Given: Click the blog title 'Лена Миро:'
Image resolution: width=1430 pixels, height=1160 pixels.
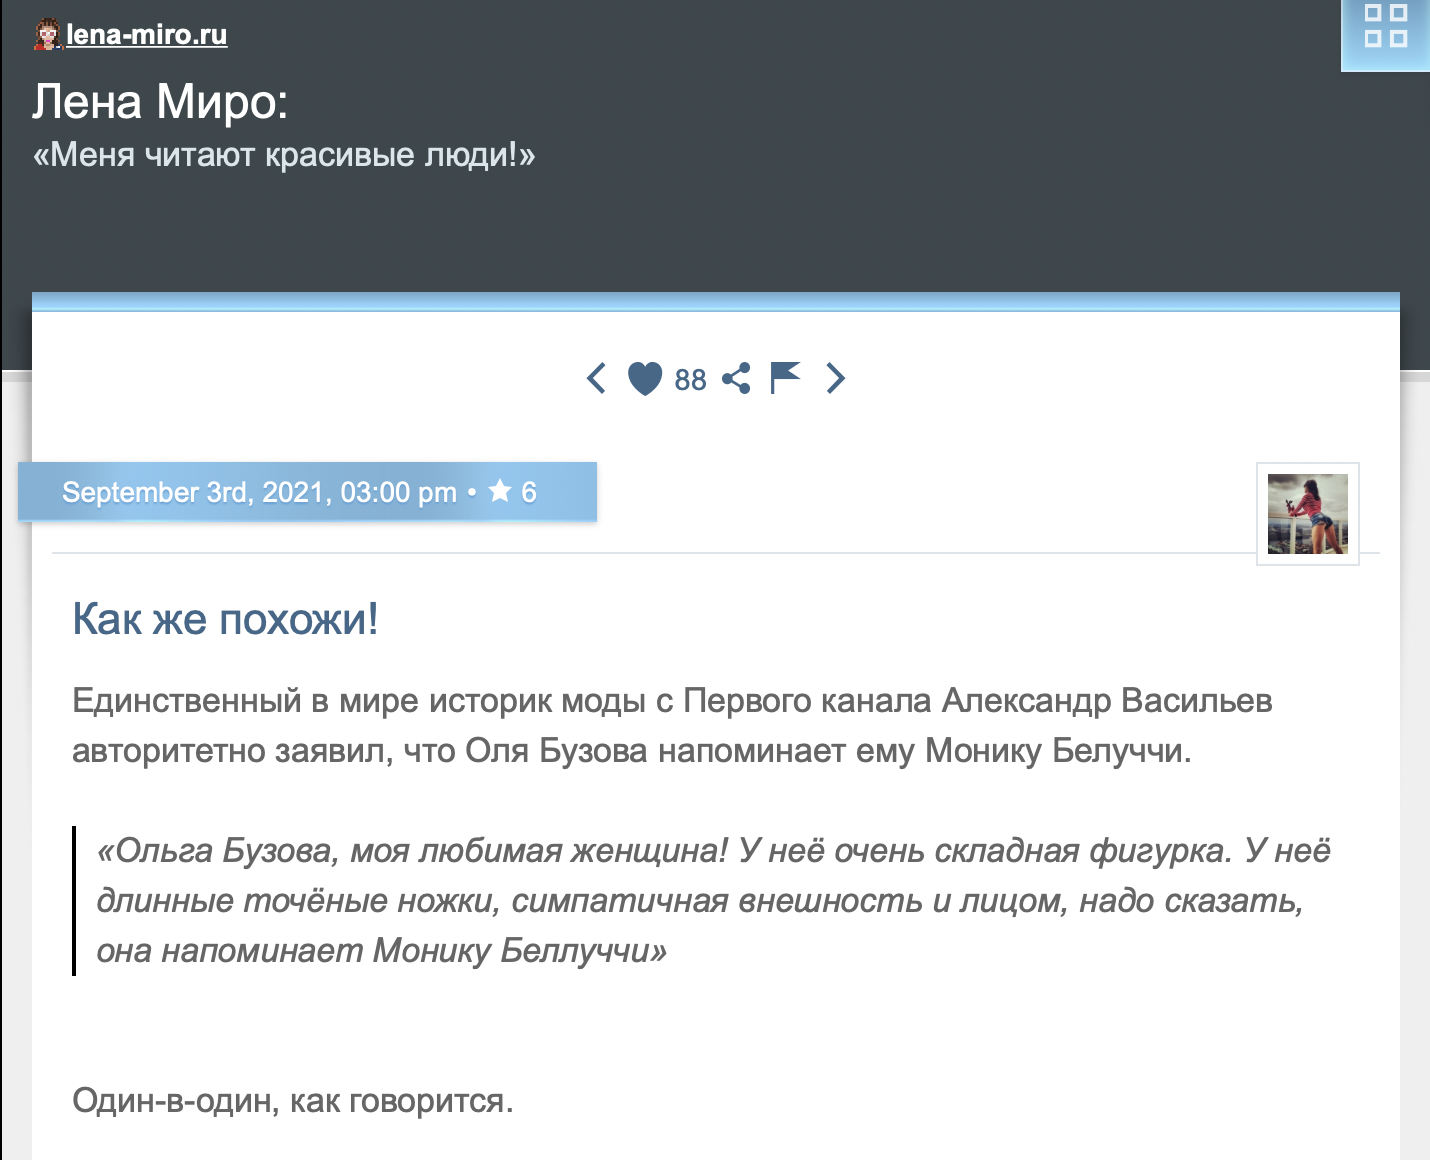Looking at the screenshot, I should coord(160,102).
